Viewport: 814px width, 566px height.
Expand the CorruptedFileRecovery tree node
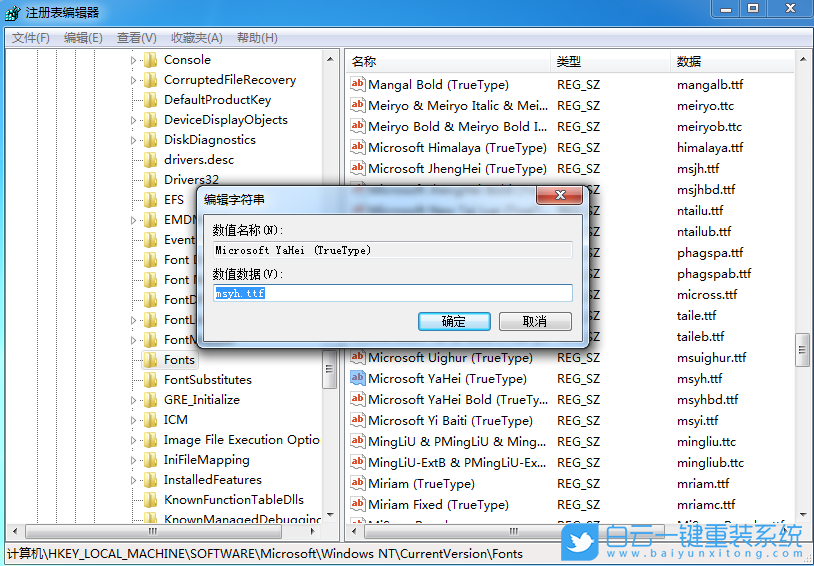pos(133,80)
